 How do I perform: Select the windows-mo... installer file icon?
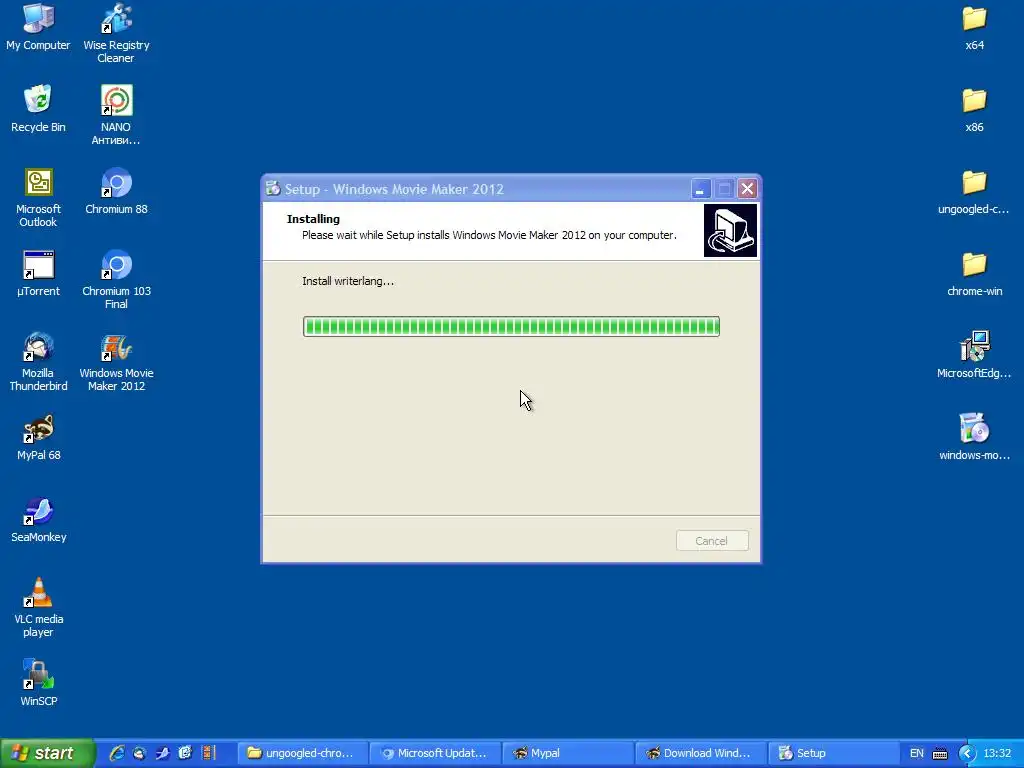point(974,438)
